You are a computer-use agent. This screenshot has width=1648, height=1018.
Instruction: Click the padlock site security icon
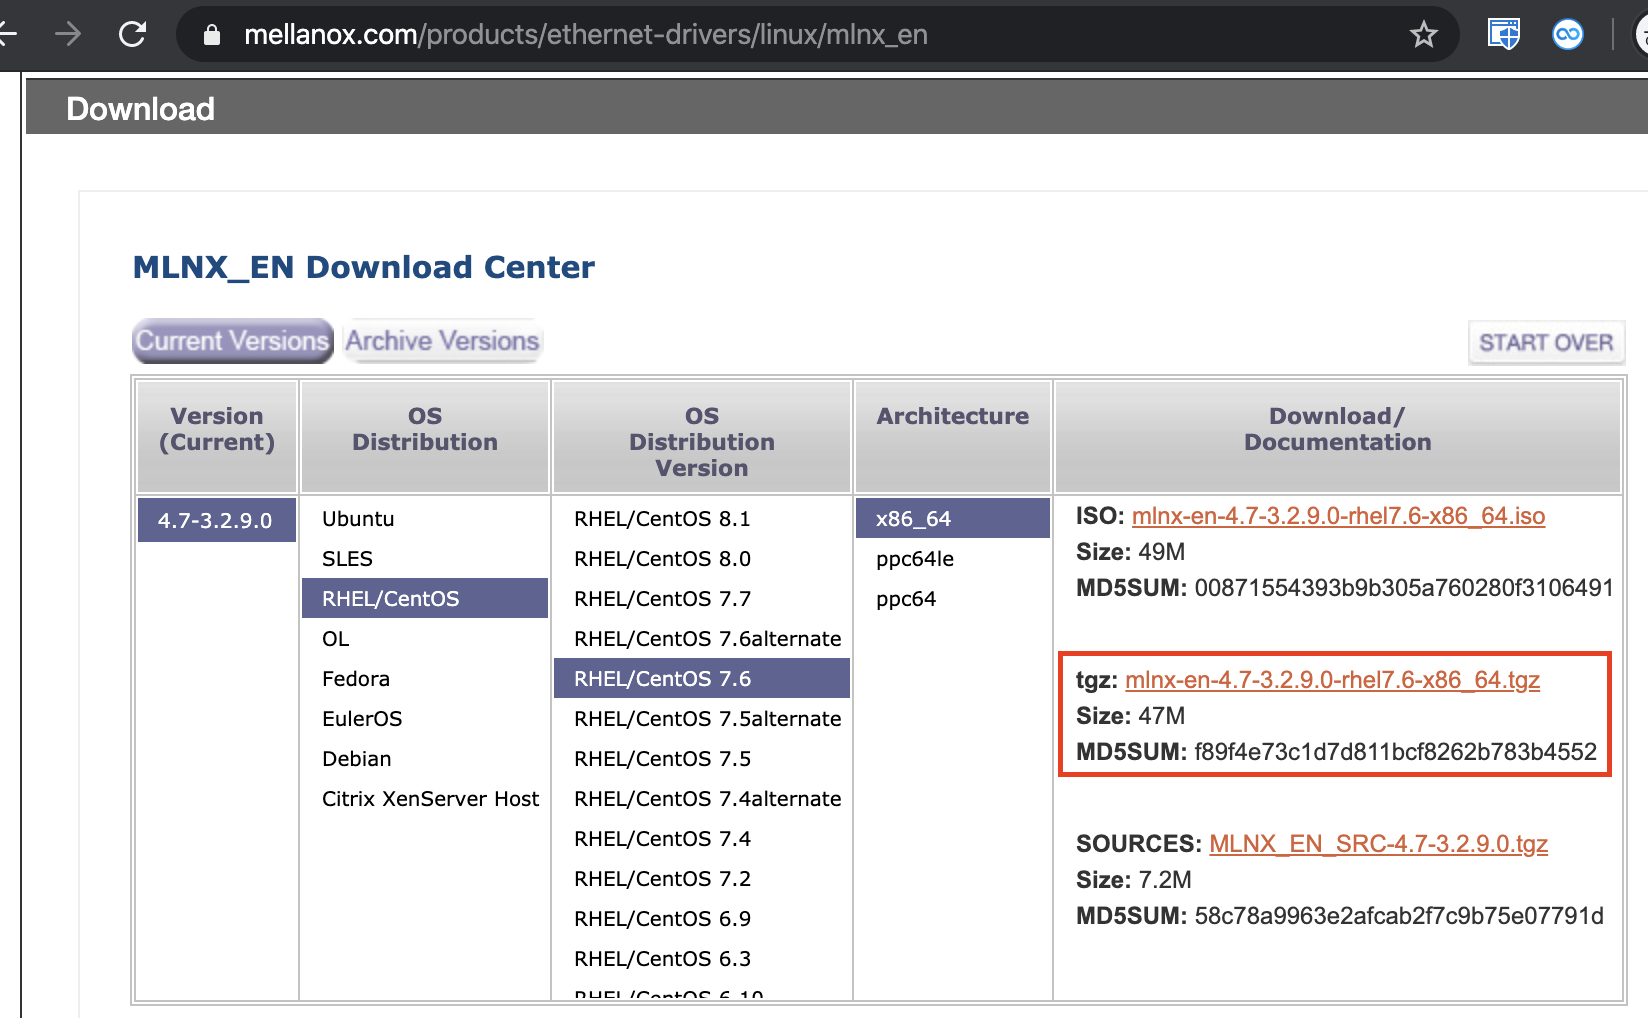211,35
